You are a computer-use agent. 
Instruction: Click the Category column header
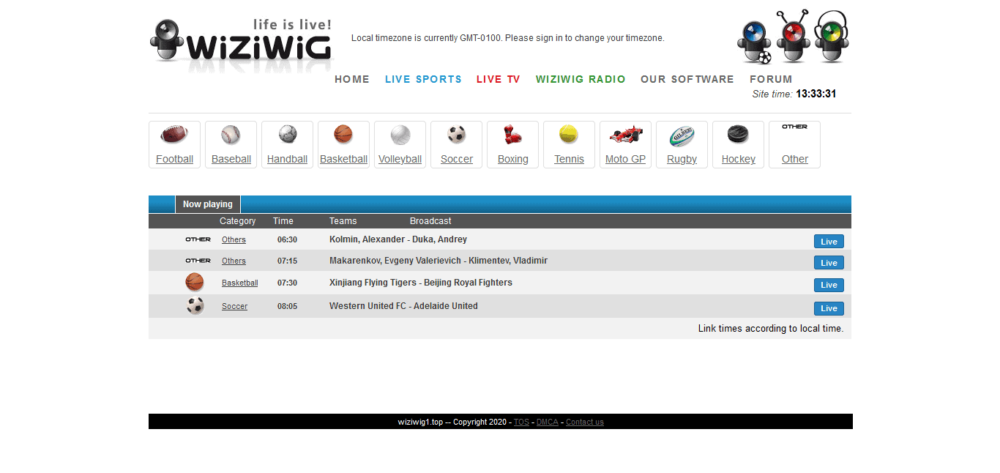(237, 221)
